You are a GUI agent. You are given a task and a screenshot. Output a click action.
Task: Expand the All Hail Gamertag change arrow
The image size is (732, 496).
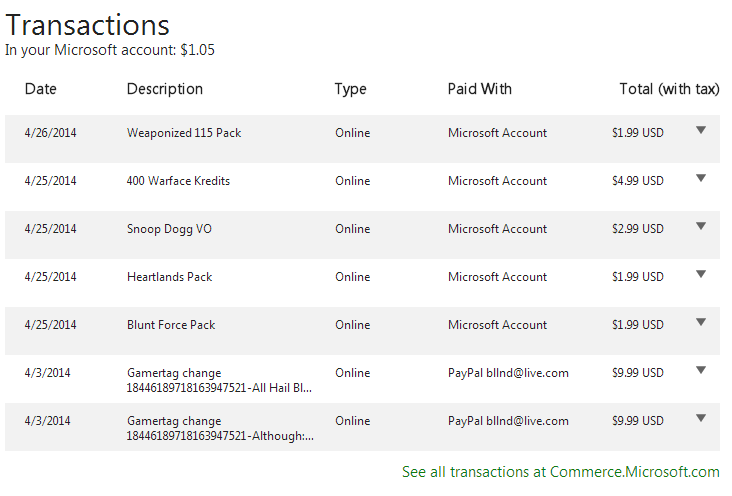(701, 370)
